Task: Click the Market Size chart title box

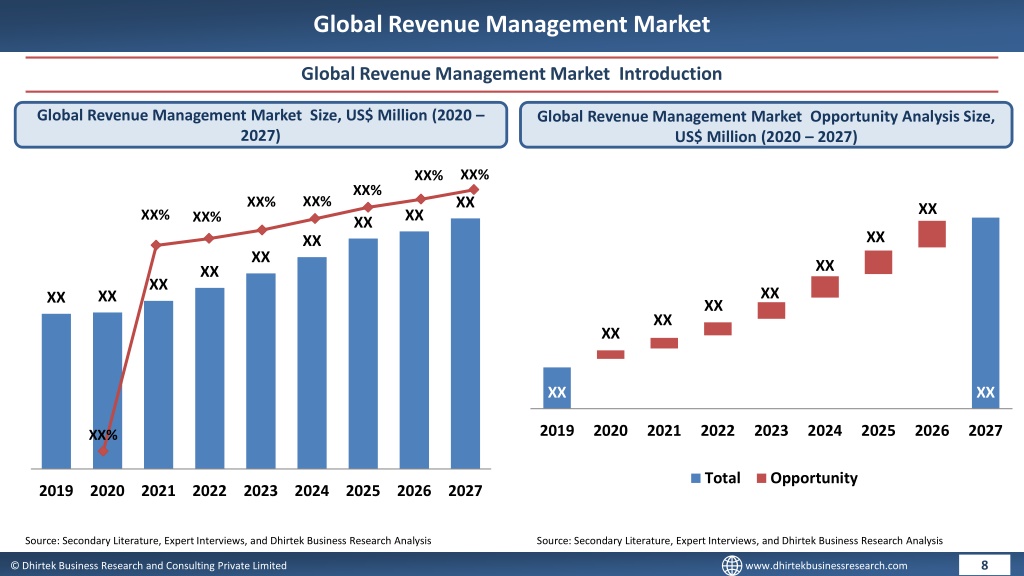Action: (261, 125)
